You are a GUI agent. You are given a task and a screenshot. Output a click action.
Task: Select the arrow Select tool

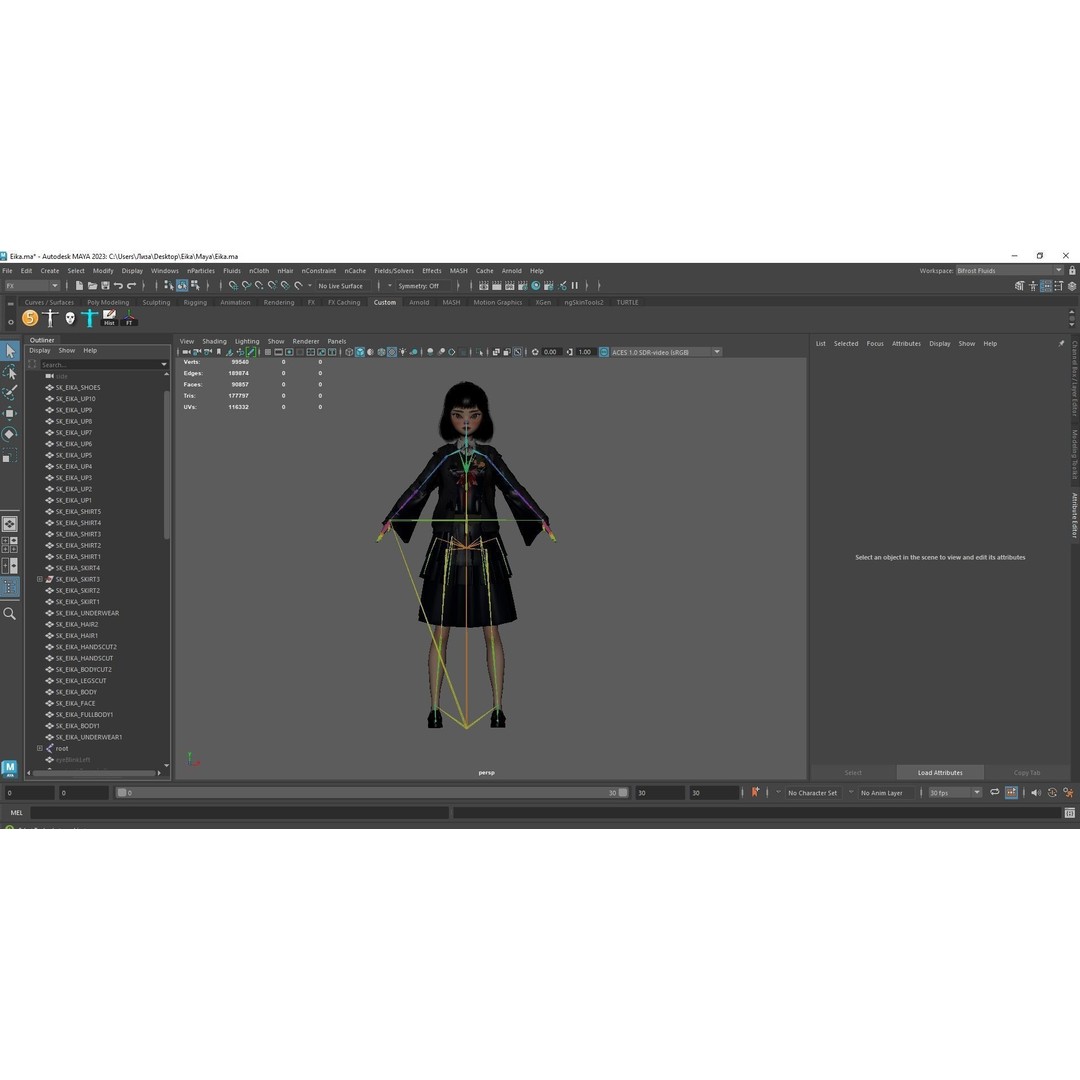pyautogui.click(x=10, y=351)
